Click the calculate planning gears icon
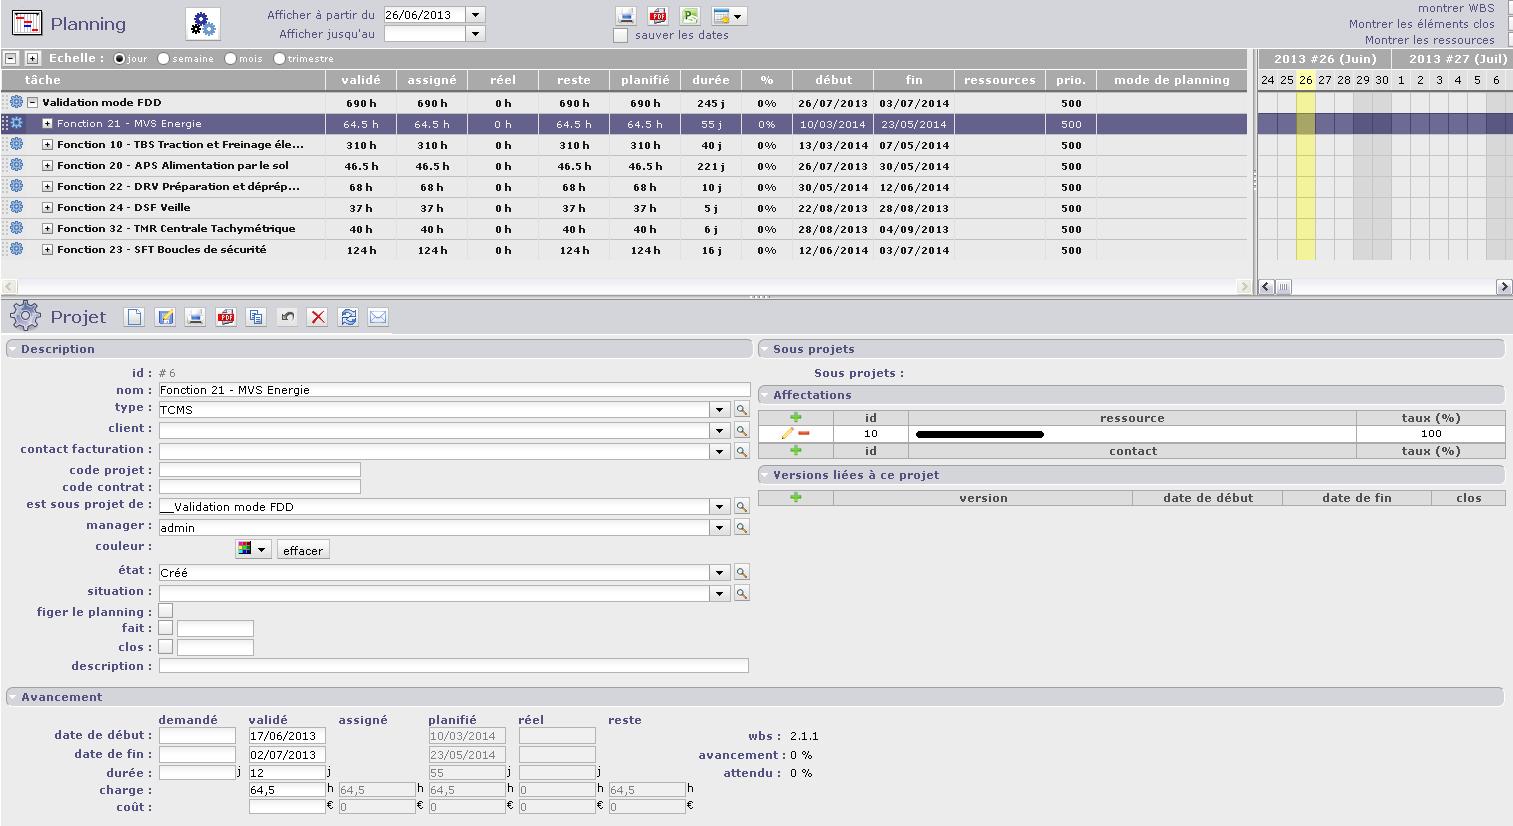Image resolution: width=1513 pixels, height=826 pixels. click(203, 24)
